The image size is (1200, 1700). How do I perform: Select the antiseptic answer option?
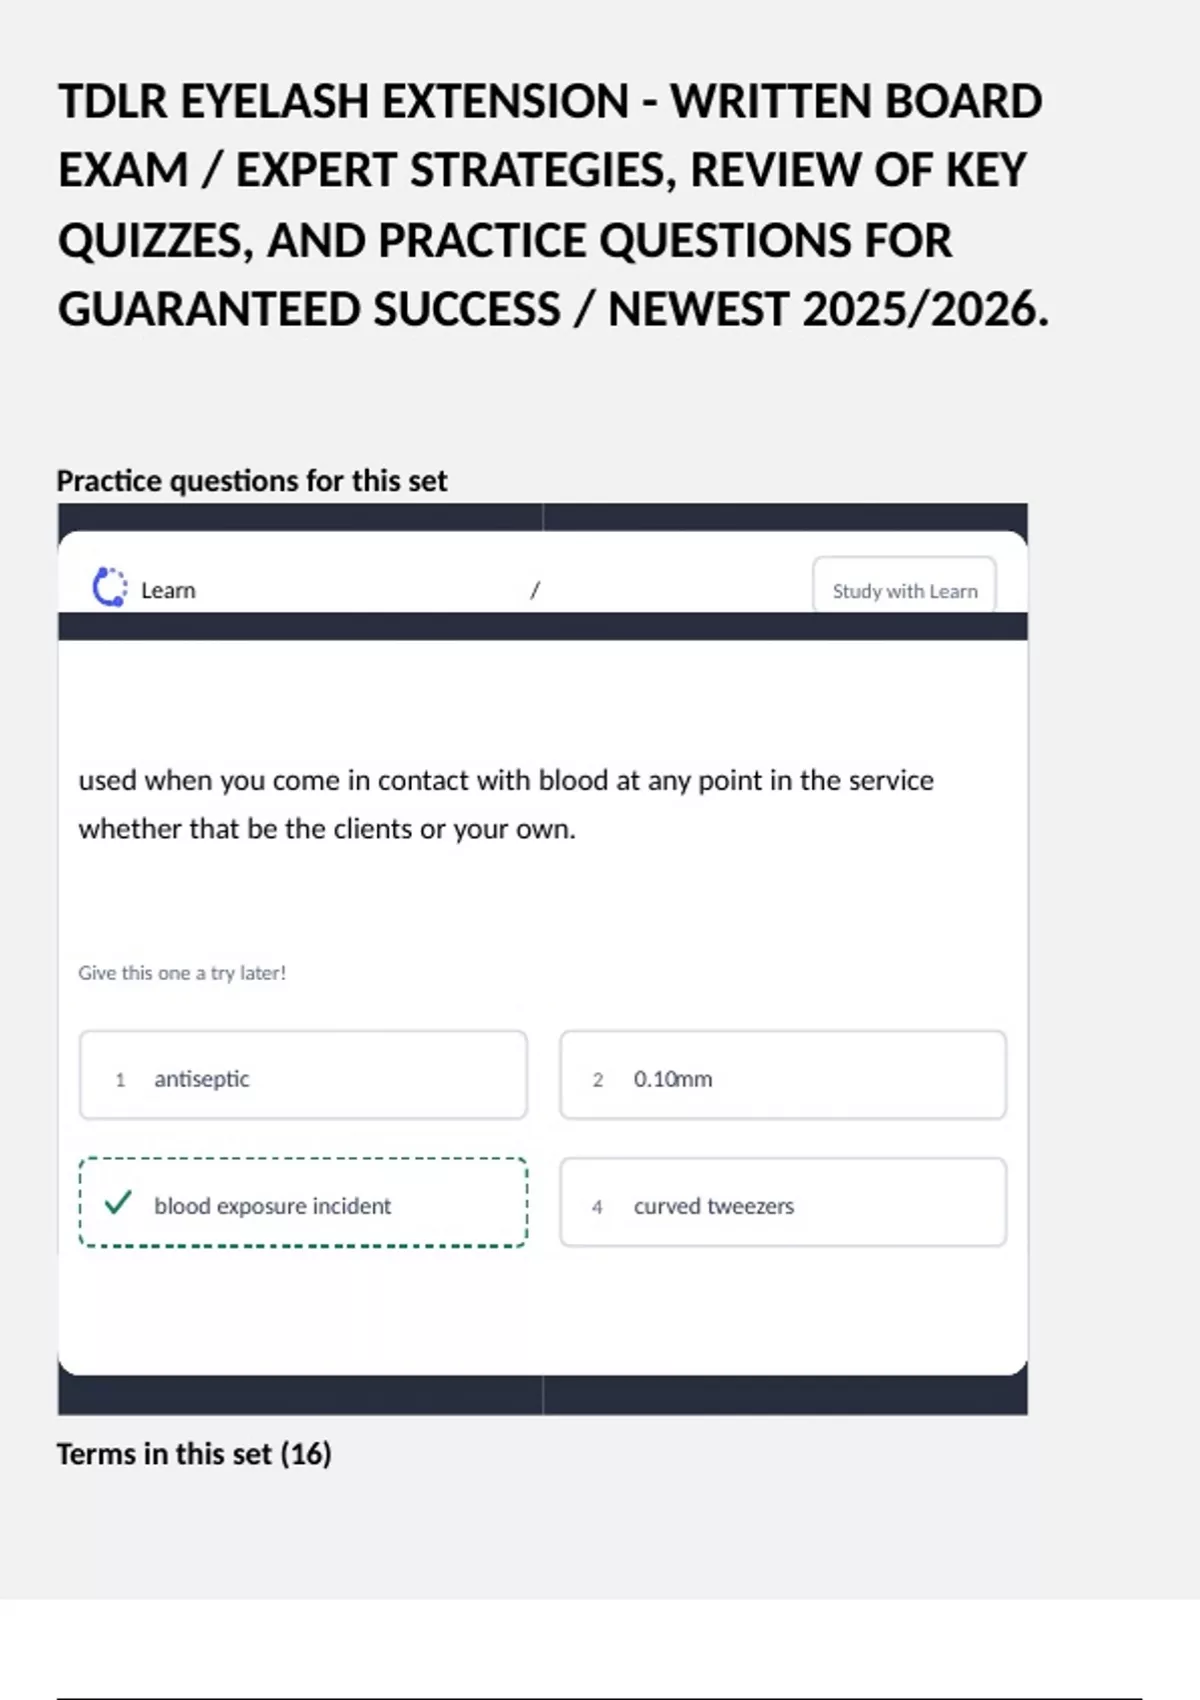click(303, 1076)
